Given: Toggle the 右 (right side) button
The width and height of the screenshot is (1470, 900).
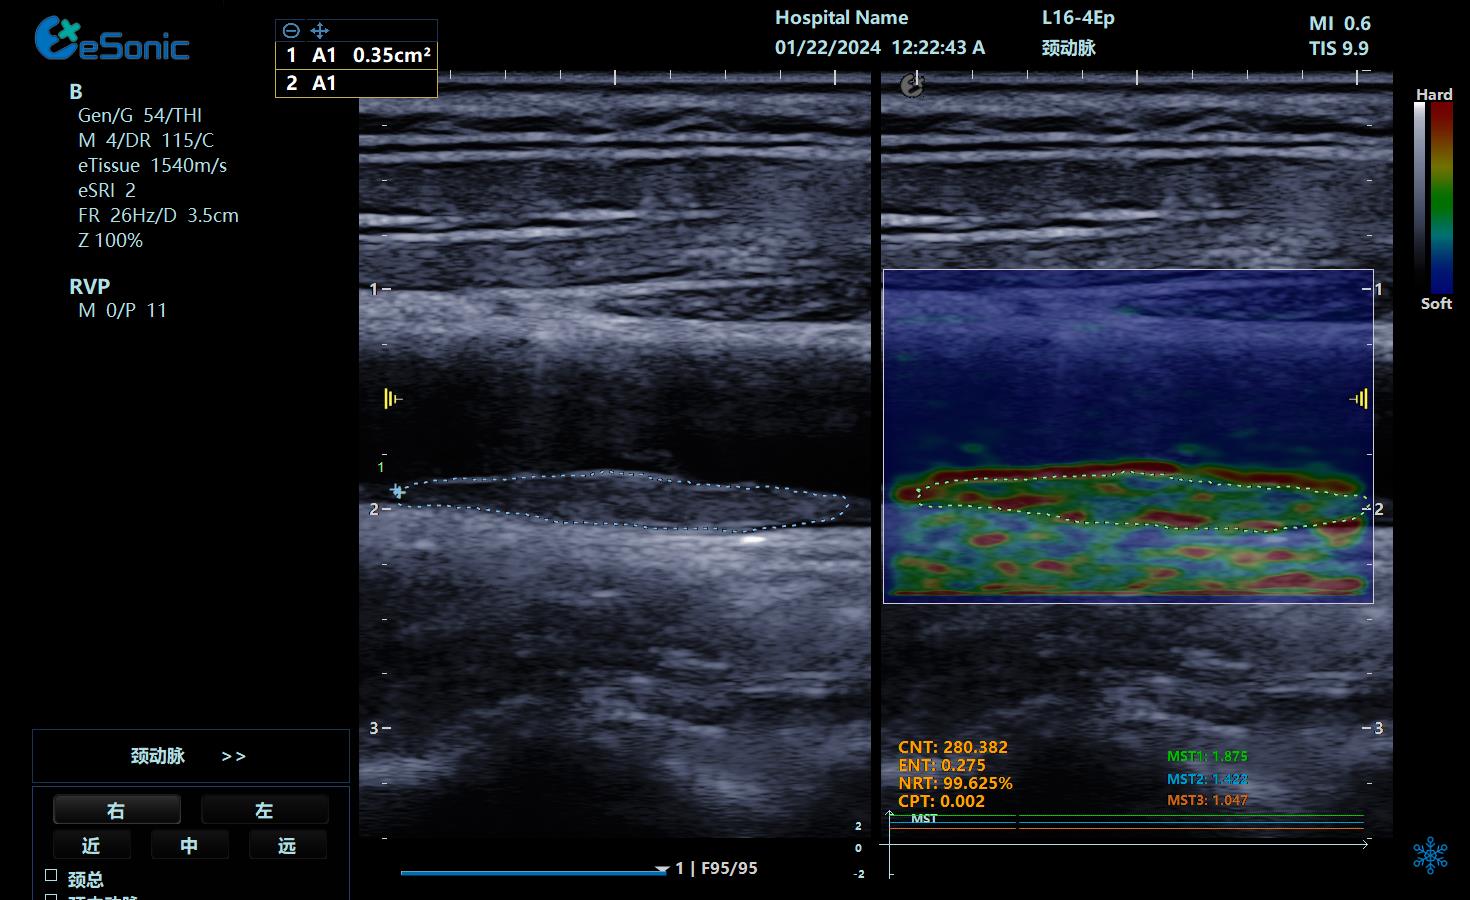Looking at the screenshot, I should (x=116, y=810).
